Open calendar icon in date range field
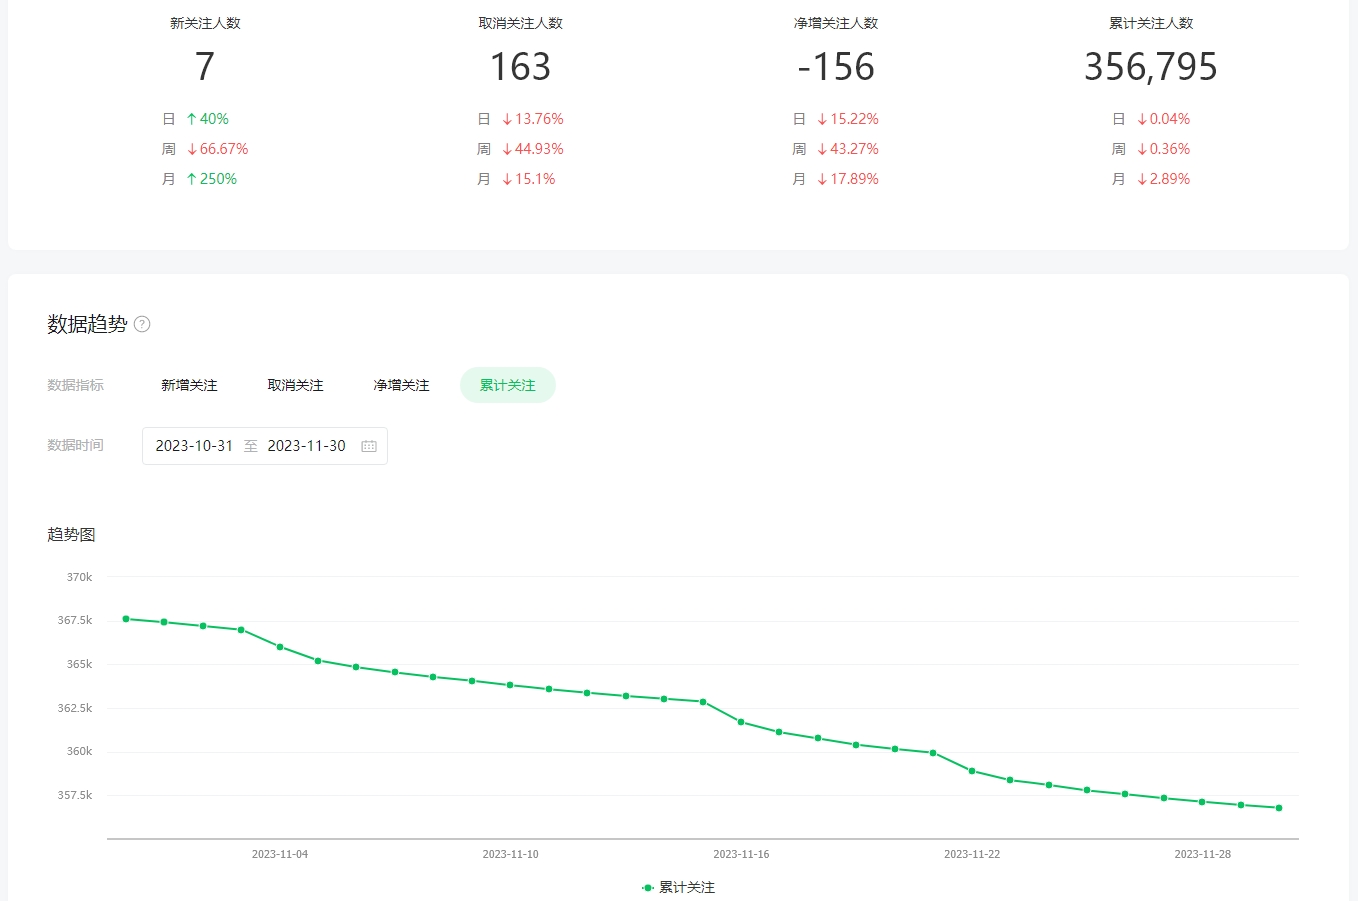This screenshot has height=901, width=1358. point(369,446)
